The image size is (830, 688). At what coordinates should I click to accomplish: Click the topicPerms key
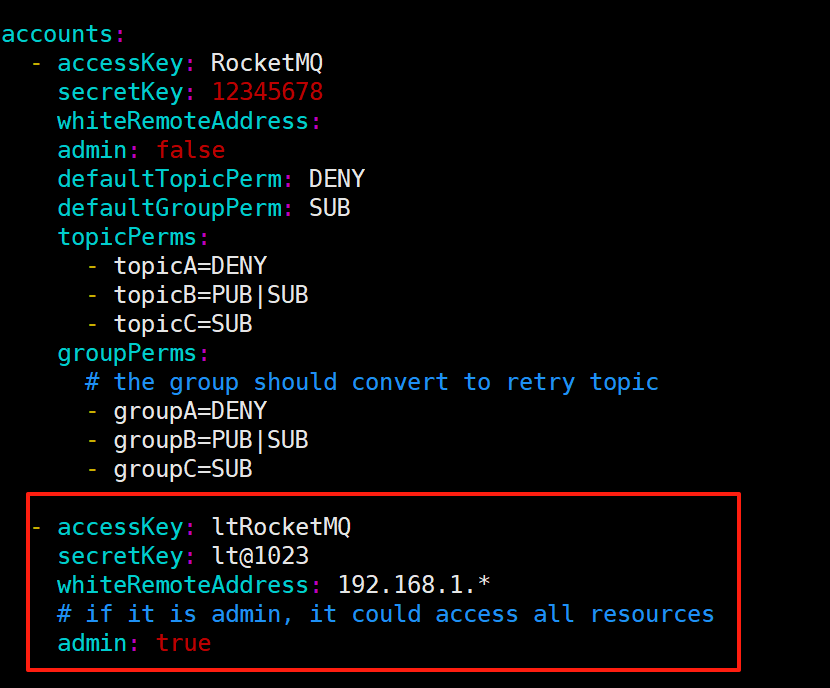click(127, 237)
